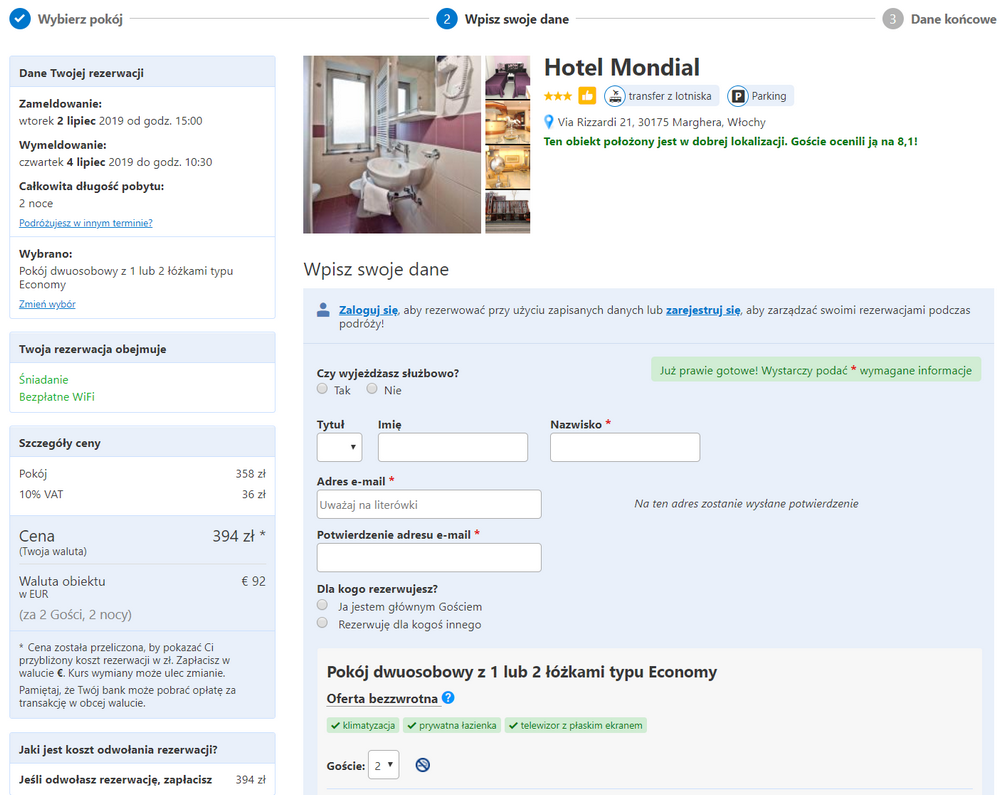
Task: Choose Ja jestem głównym Gościem option
Action: pos(322,605)
